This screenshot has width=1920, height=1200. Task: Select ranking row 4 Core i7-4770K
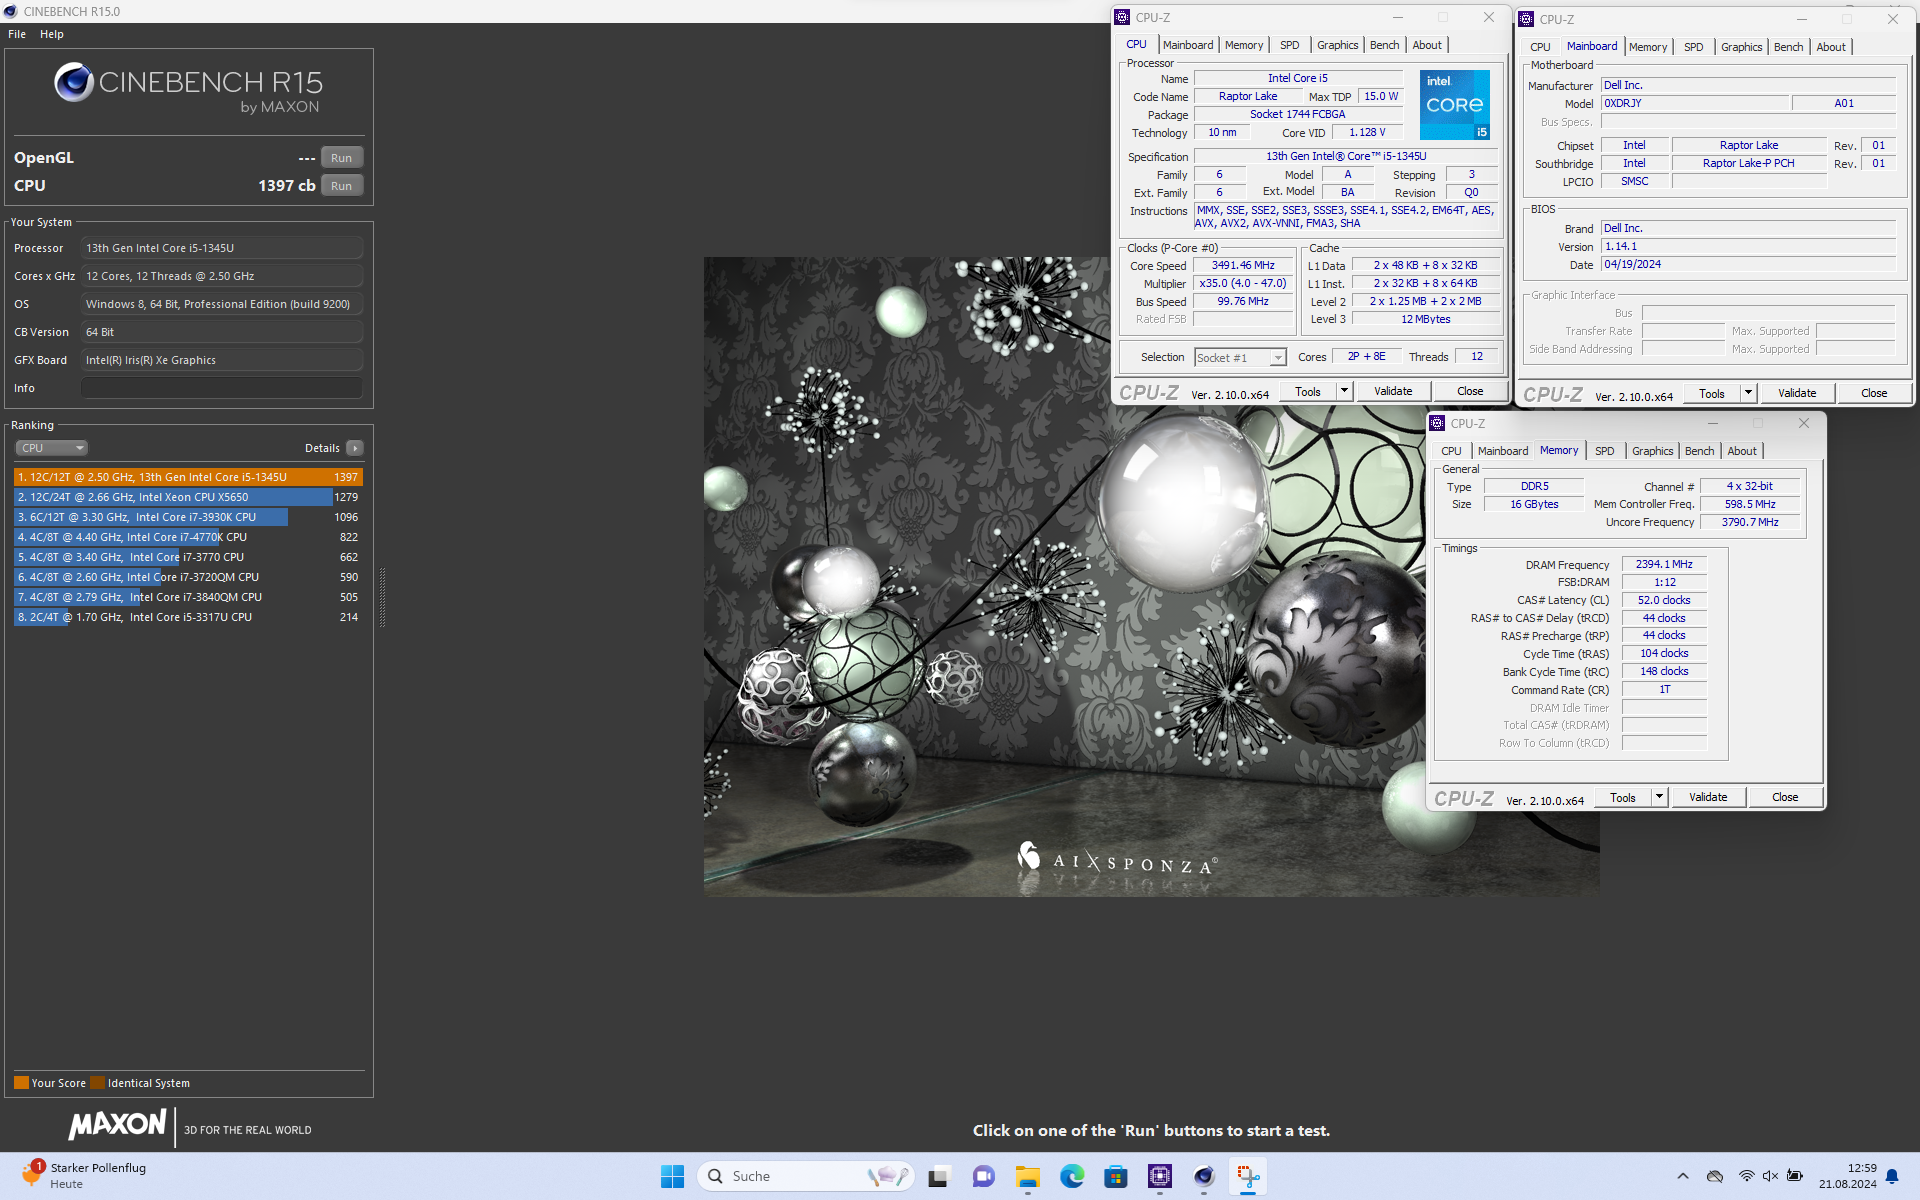point(188,537)
